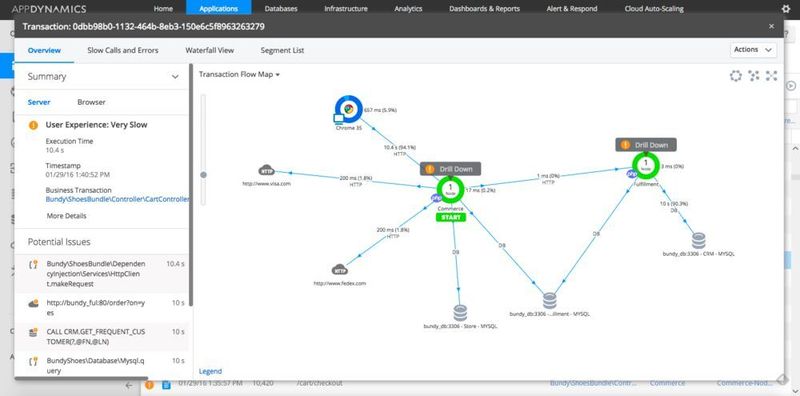Open Cloud Auto-Scaling menu

(654, 9)
